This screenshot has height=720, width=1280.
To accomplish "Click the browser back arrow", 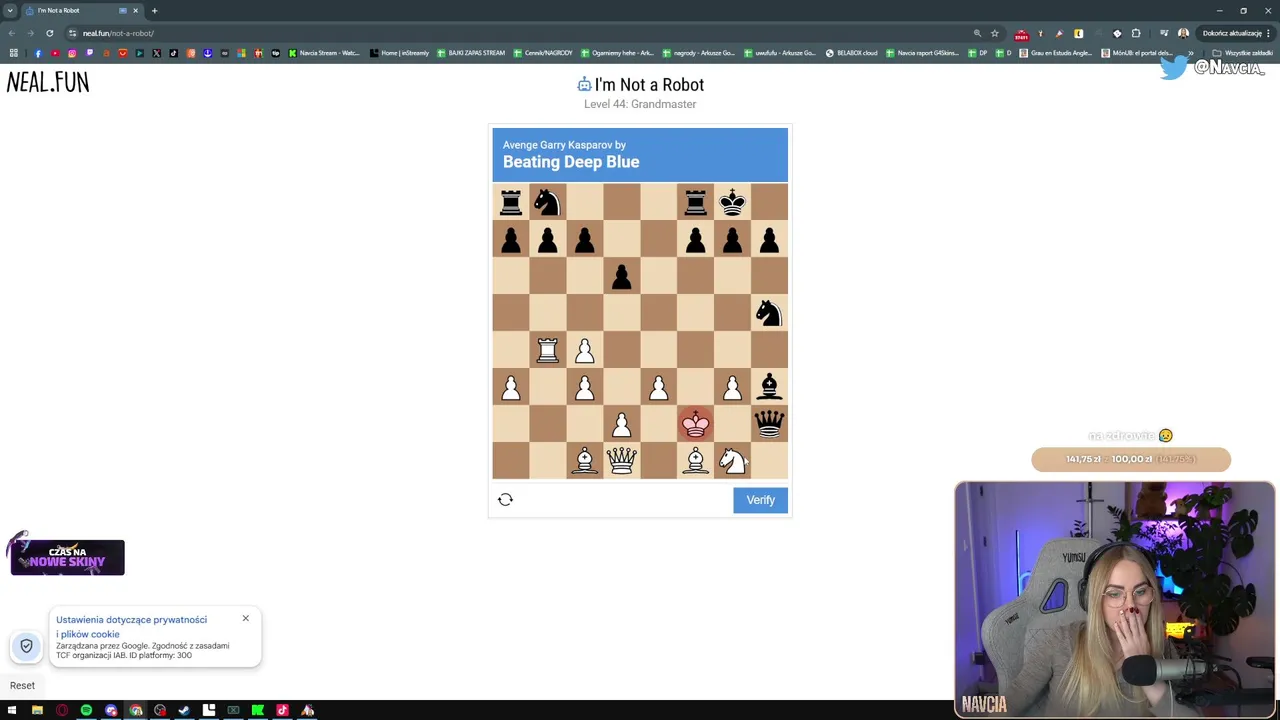I will tap(12, 33).
